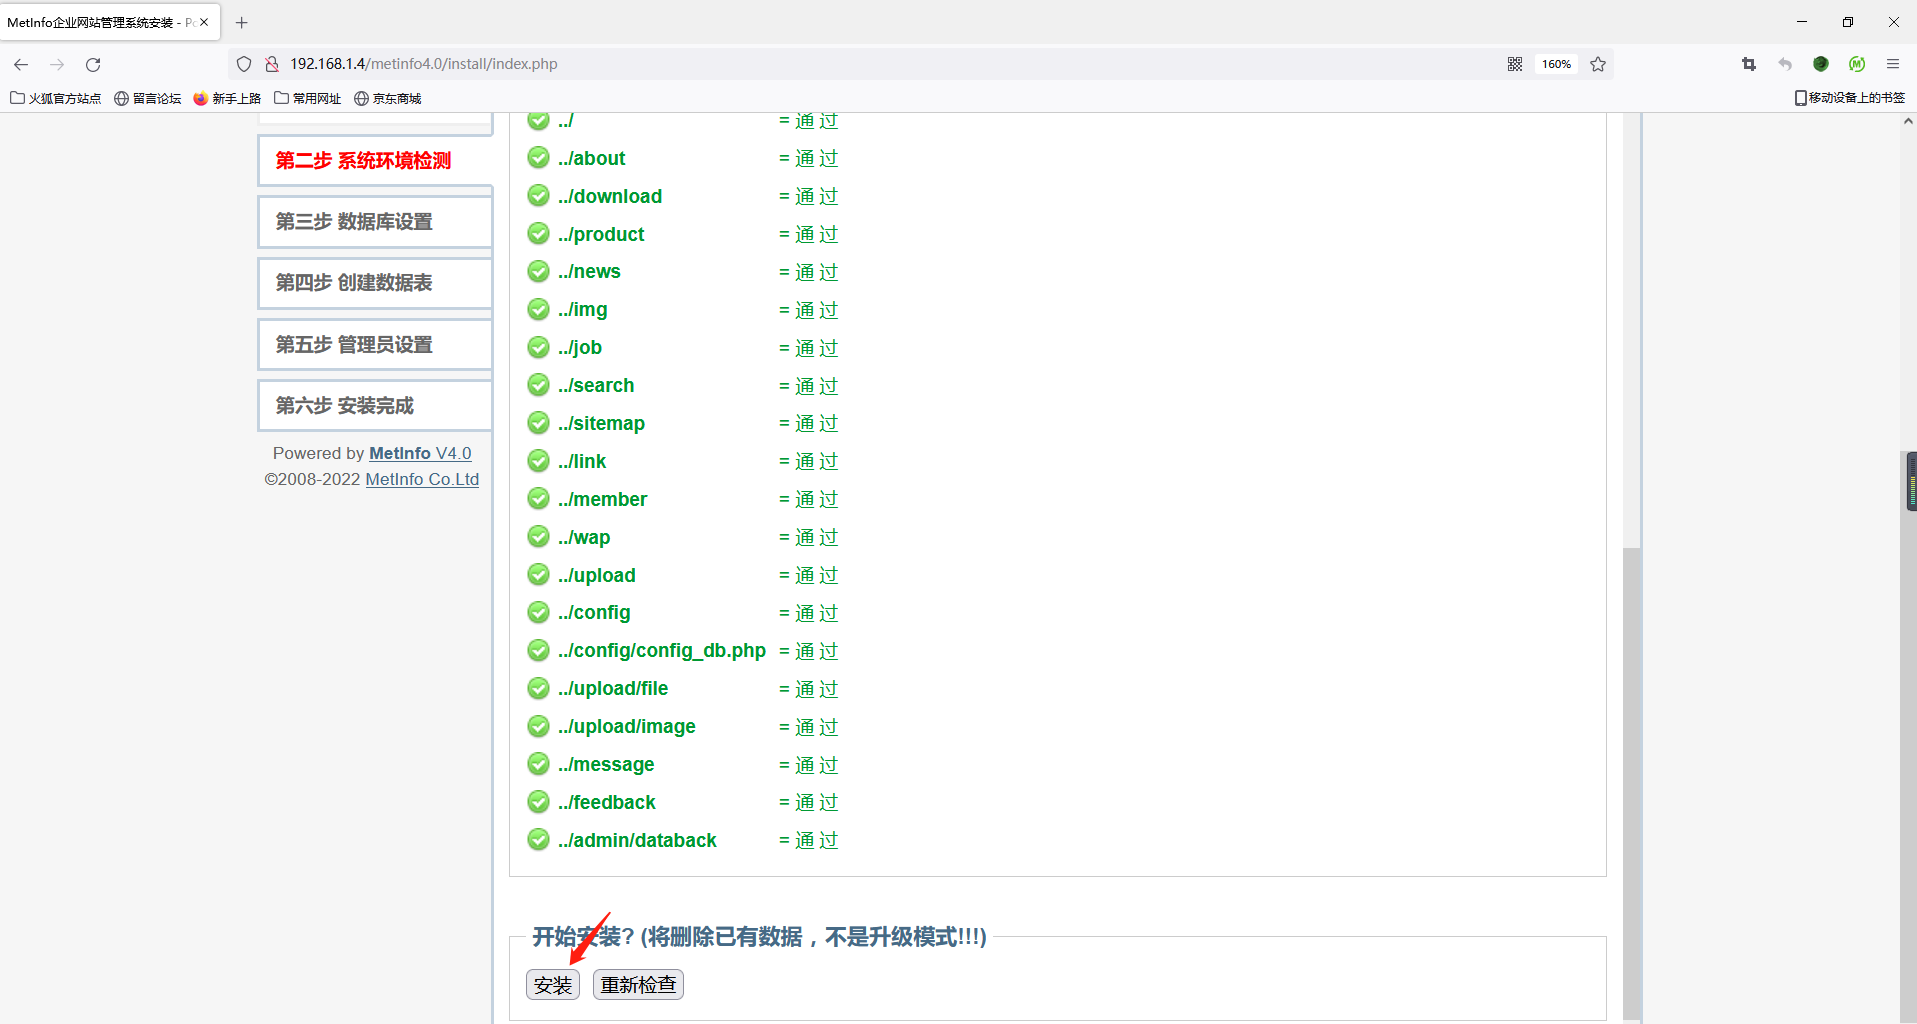Click the insecure connection lock icon
This screenshot has width=1917, height=1024.
click(x=271, y=64)
